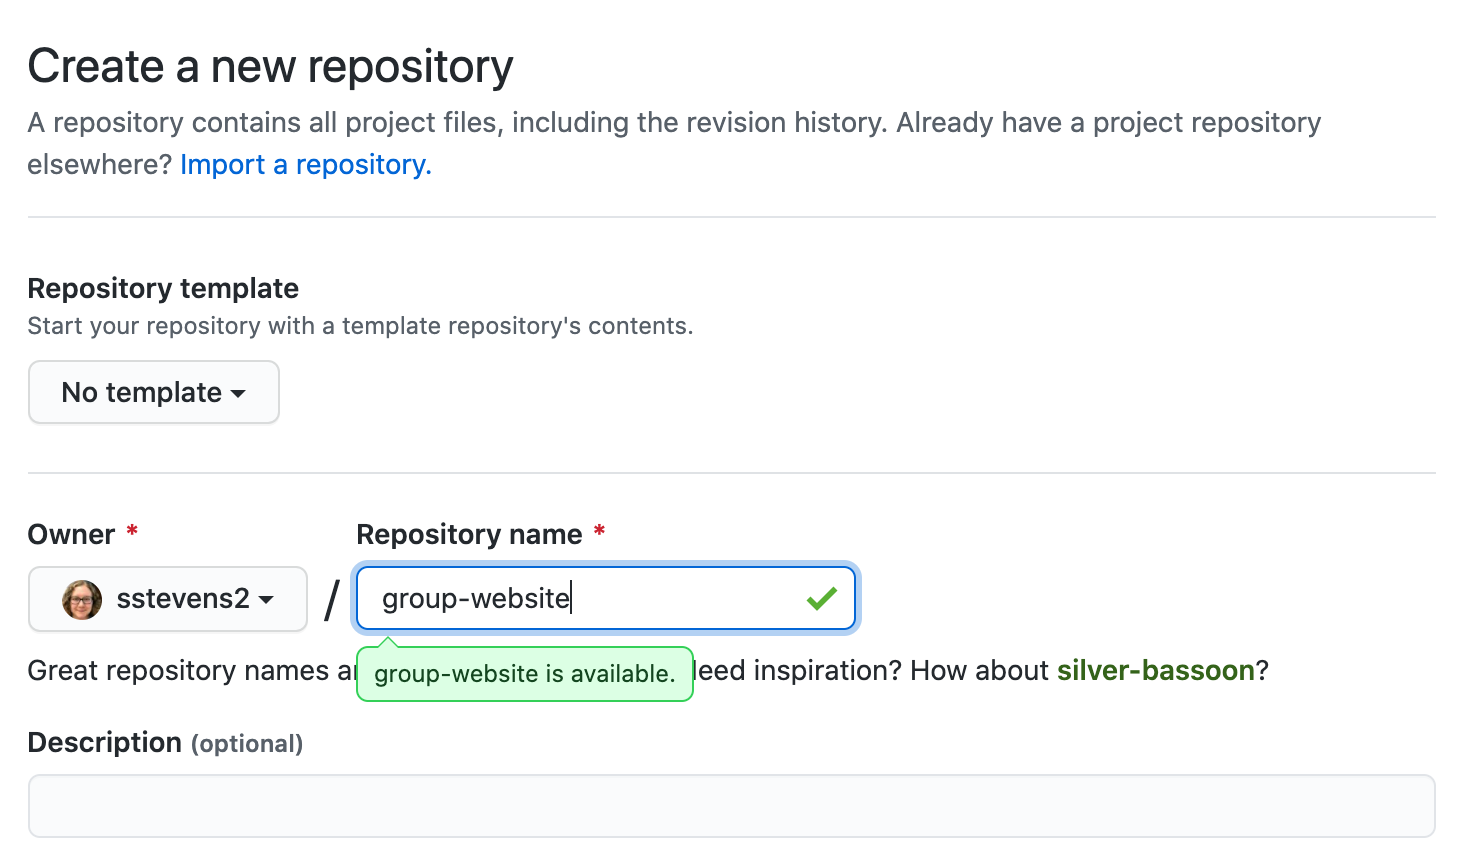1458x862 pixels.
Task: Click the caret arrow beside sstevens2
Action: [x=266, y=601]
